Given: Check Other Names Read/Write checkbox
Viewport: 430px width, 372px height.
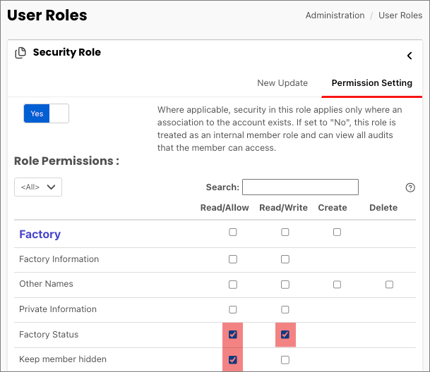Looking at the screenshot, I should pos(285,285).
